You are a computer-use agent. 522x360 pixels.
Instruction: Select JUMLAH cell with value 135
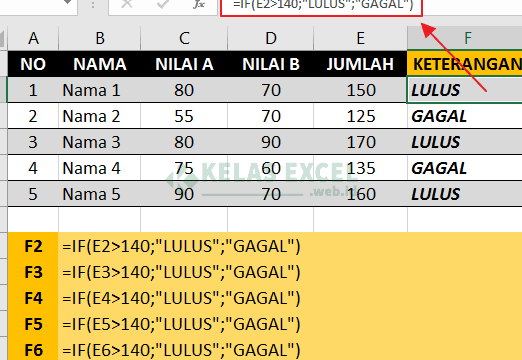360,168
